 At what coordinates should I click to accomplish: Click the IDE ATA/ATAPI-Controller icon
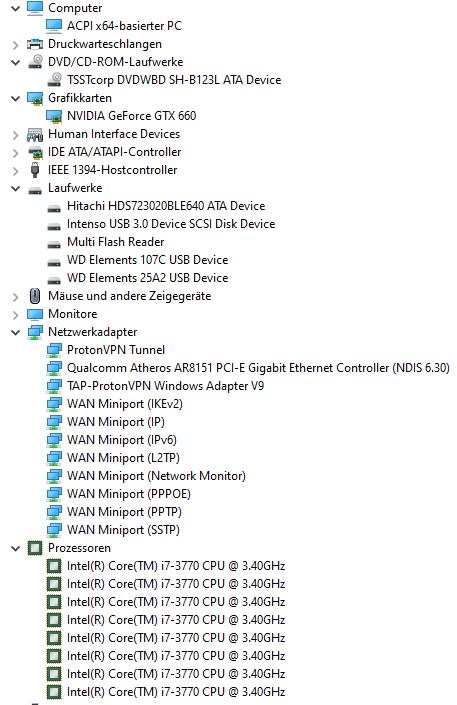(35, 152)
